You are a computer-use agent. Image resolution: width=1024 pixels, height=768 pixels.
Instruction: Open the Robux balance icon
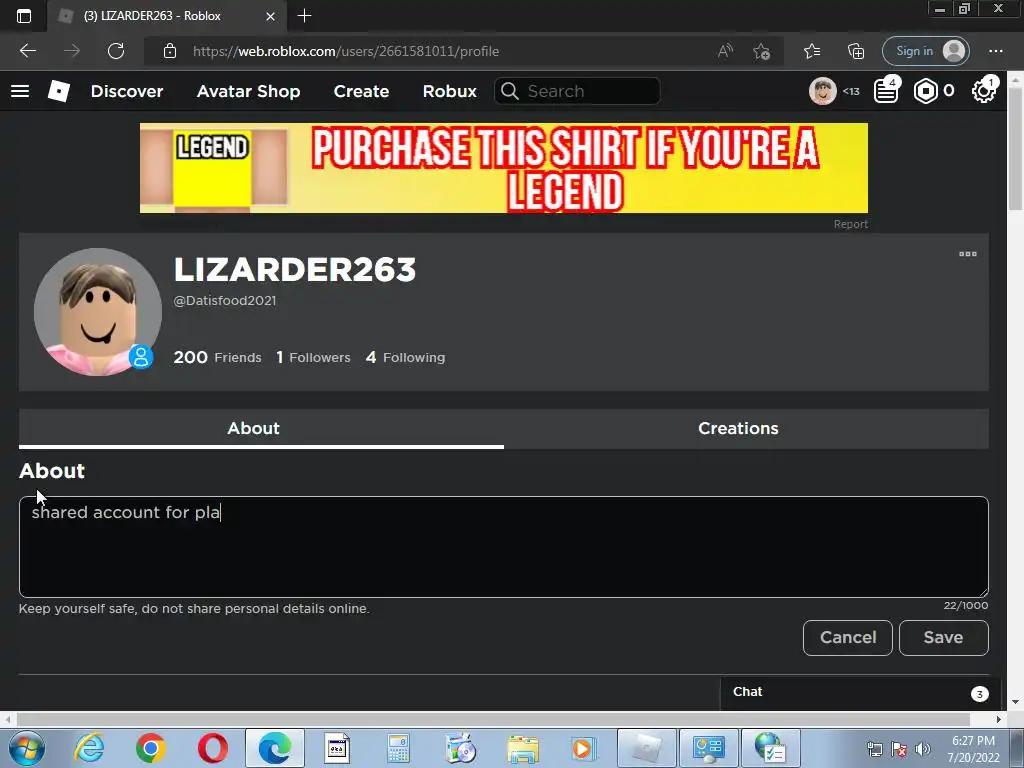coord(925,91)
